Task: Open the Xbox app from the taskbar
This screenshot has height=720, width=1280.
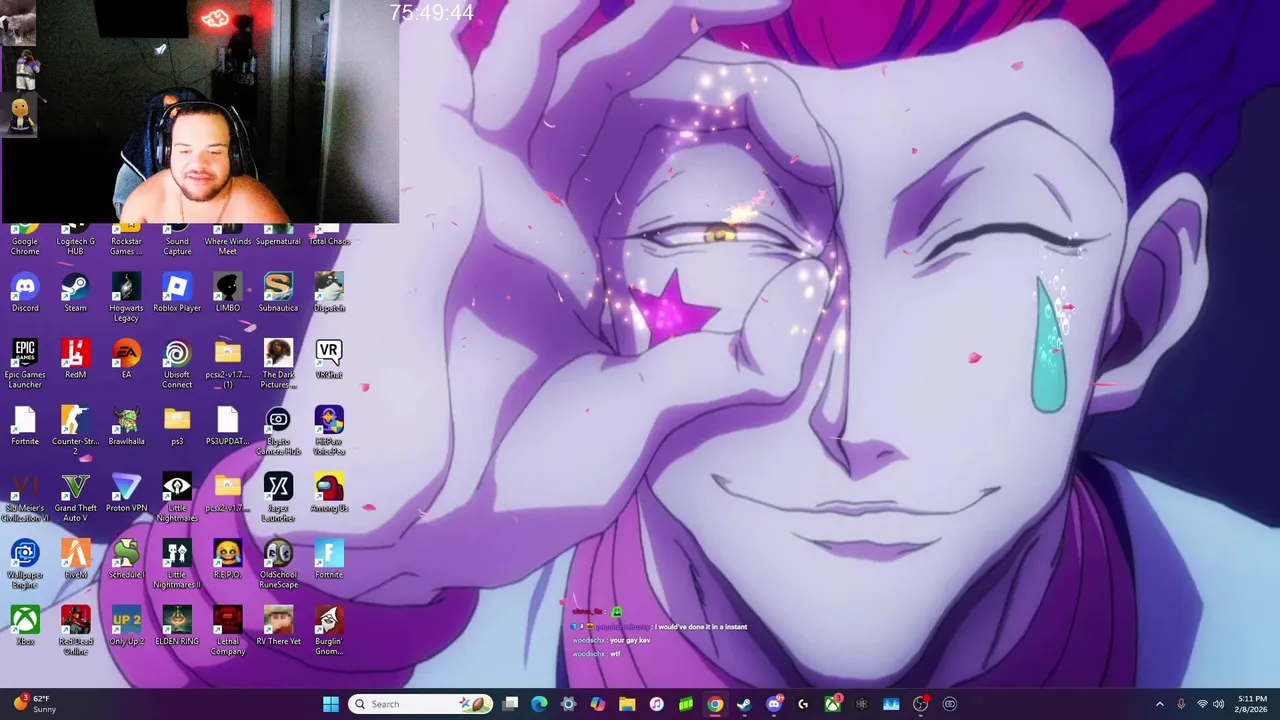Action: [x=832, y=704]
